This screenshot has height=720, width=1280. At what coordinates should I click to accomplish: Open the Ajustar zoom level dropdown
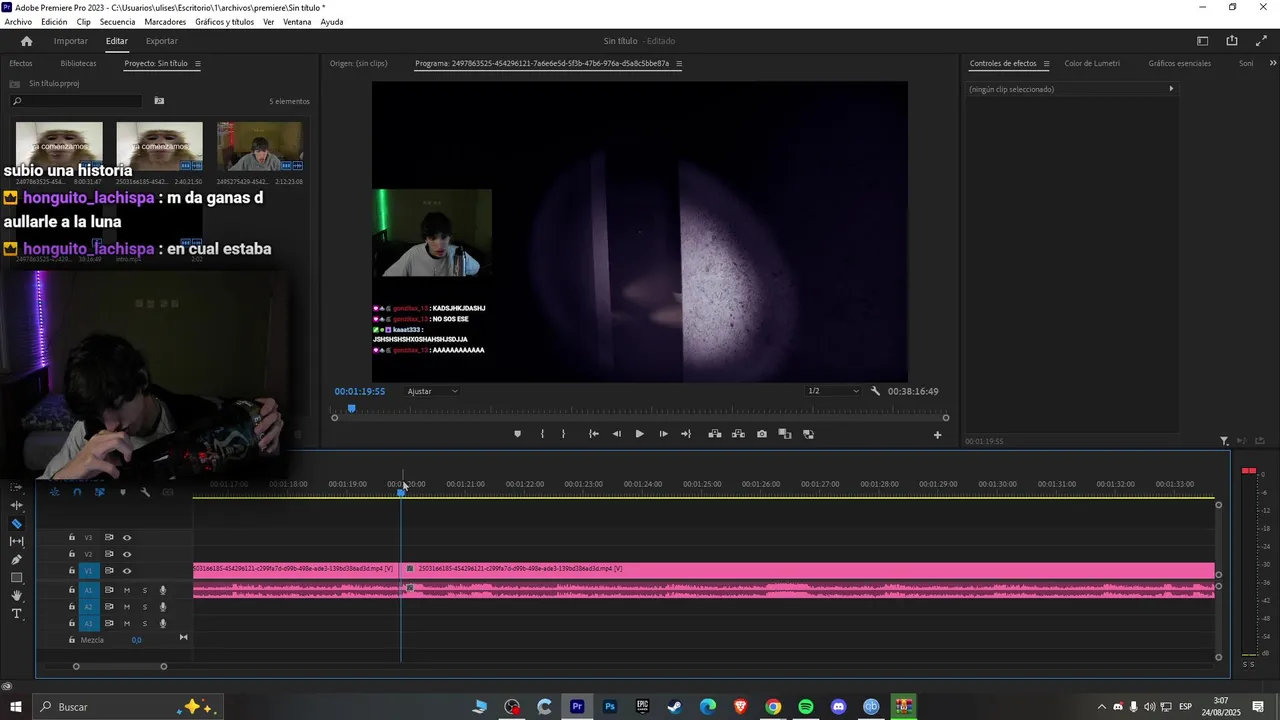coord(433,391)
